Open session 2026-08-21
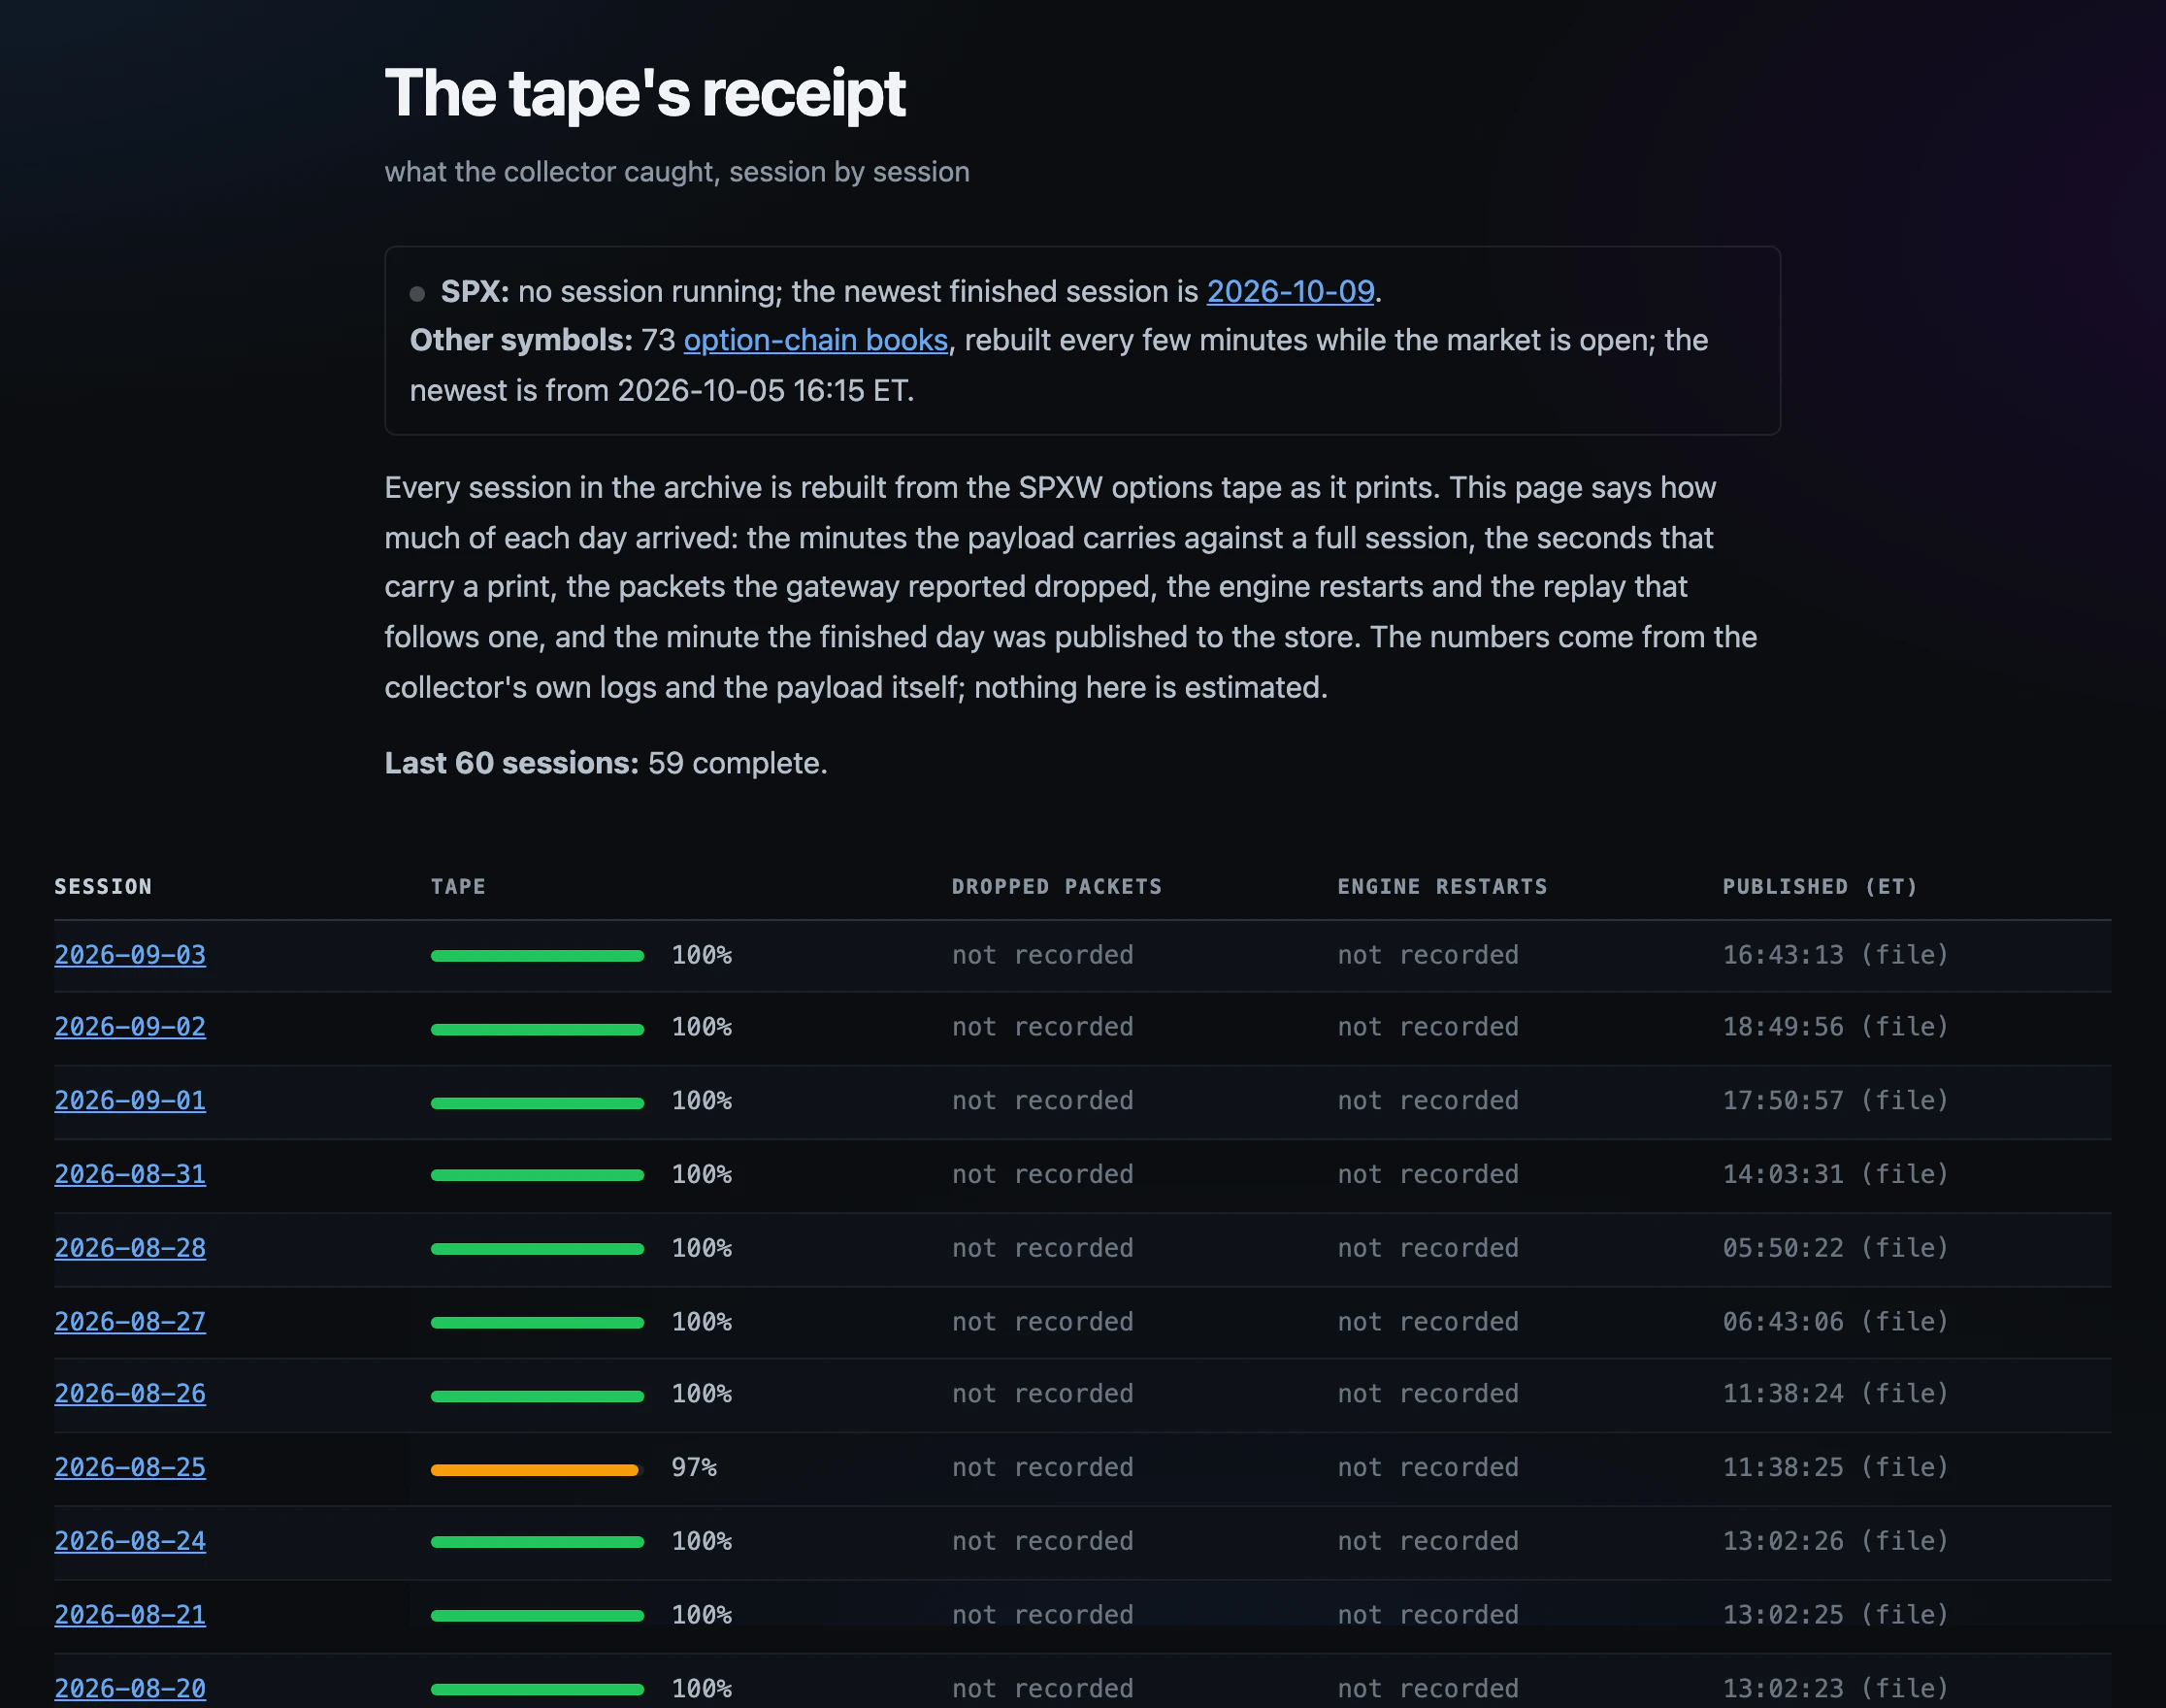Image resolution: width=2166 pixels, height=1708 pixels. 130,1615
